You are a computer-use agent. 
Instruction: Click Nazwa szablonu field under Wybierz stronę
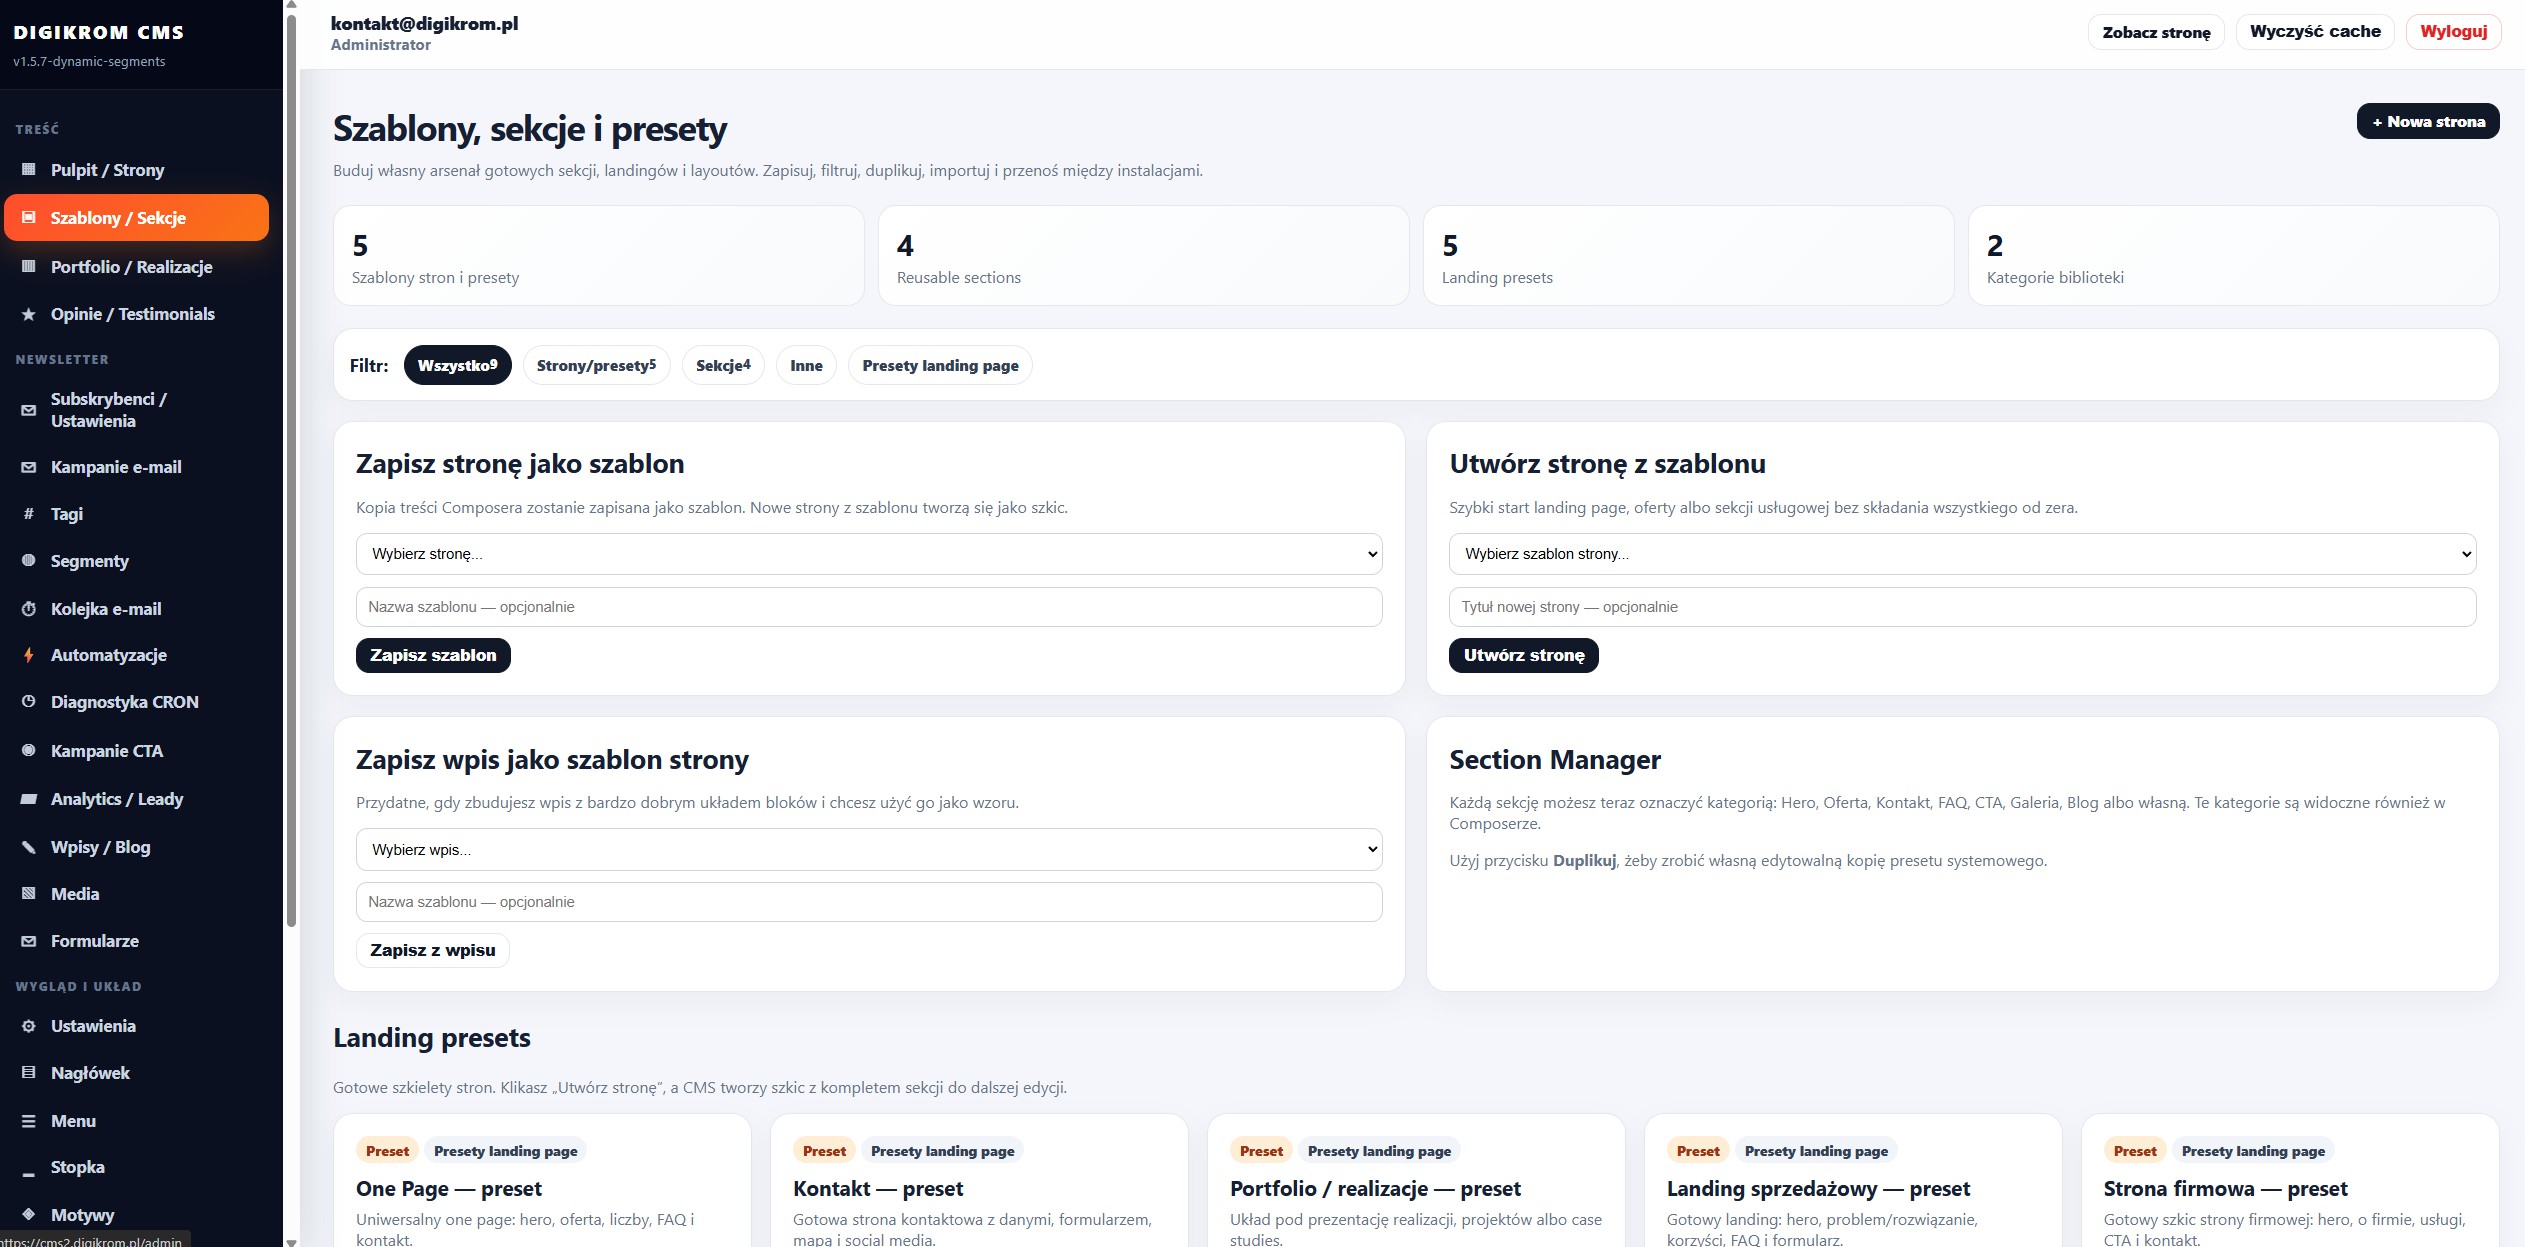coord(869,607)
